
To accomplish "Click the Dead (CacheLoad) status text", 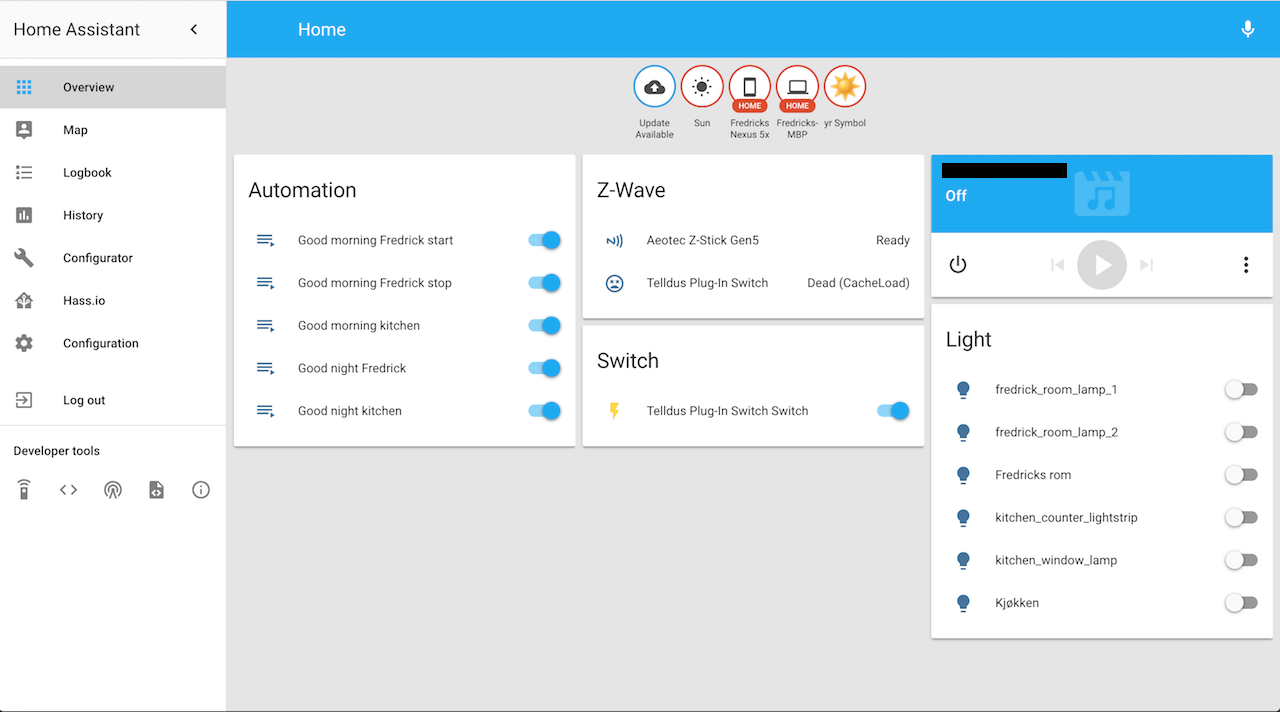I will [859, 283].
